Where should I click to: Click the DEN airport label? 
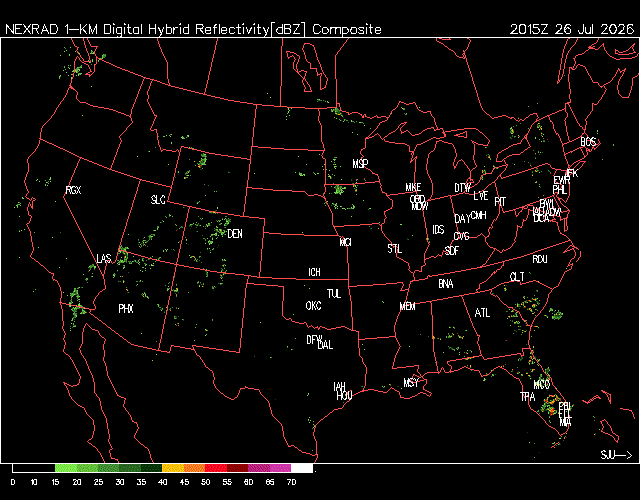click(235, 234)
